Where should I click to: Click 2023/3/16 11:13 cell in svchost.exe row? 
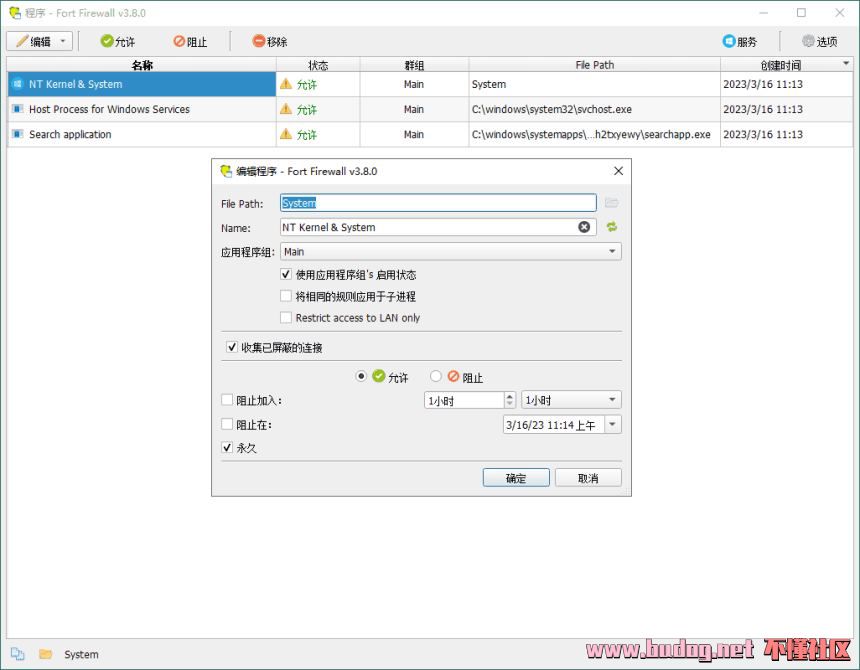coord(787,109)
